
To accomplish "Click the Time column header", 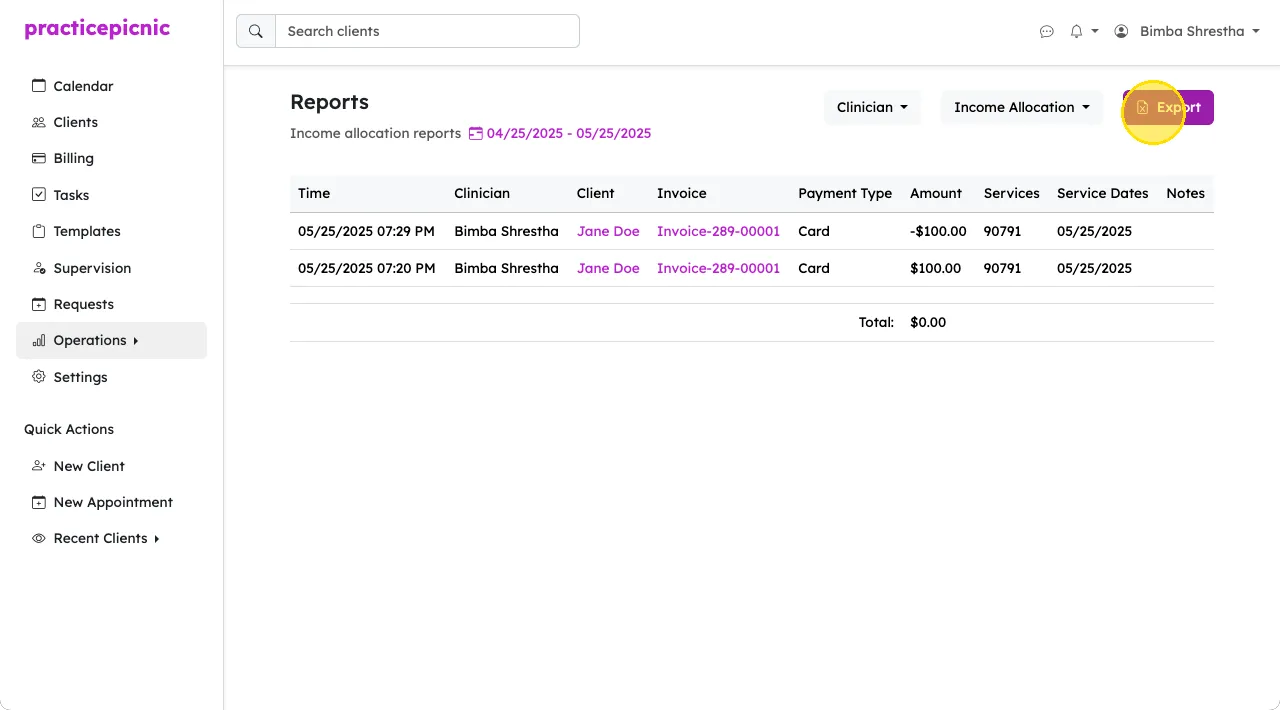I will pos(314,193).
